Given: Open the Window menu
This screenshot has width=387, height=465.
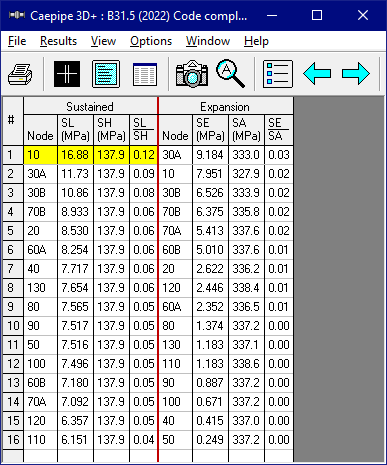Looking at the screenshot, I should tap(208, 41).
